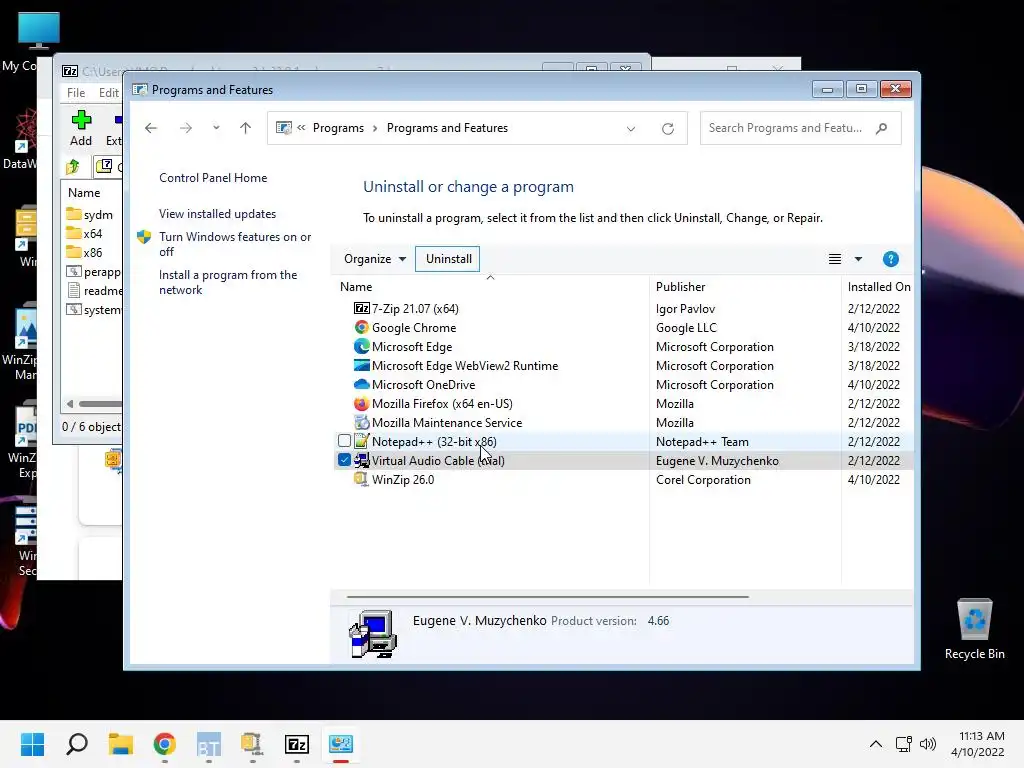The height and width of the screenshot is (768, 1024).
Task: Click the search magnifier icon
Action: pos(882,128)
